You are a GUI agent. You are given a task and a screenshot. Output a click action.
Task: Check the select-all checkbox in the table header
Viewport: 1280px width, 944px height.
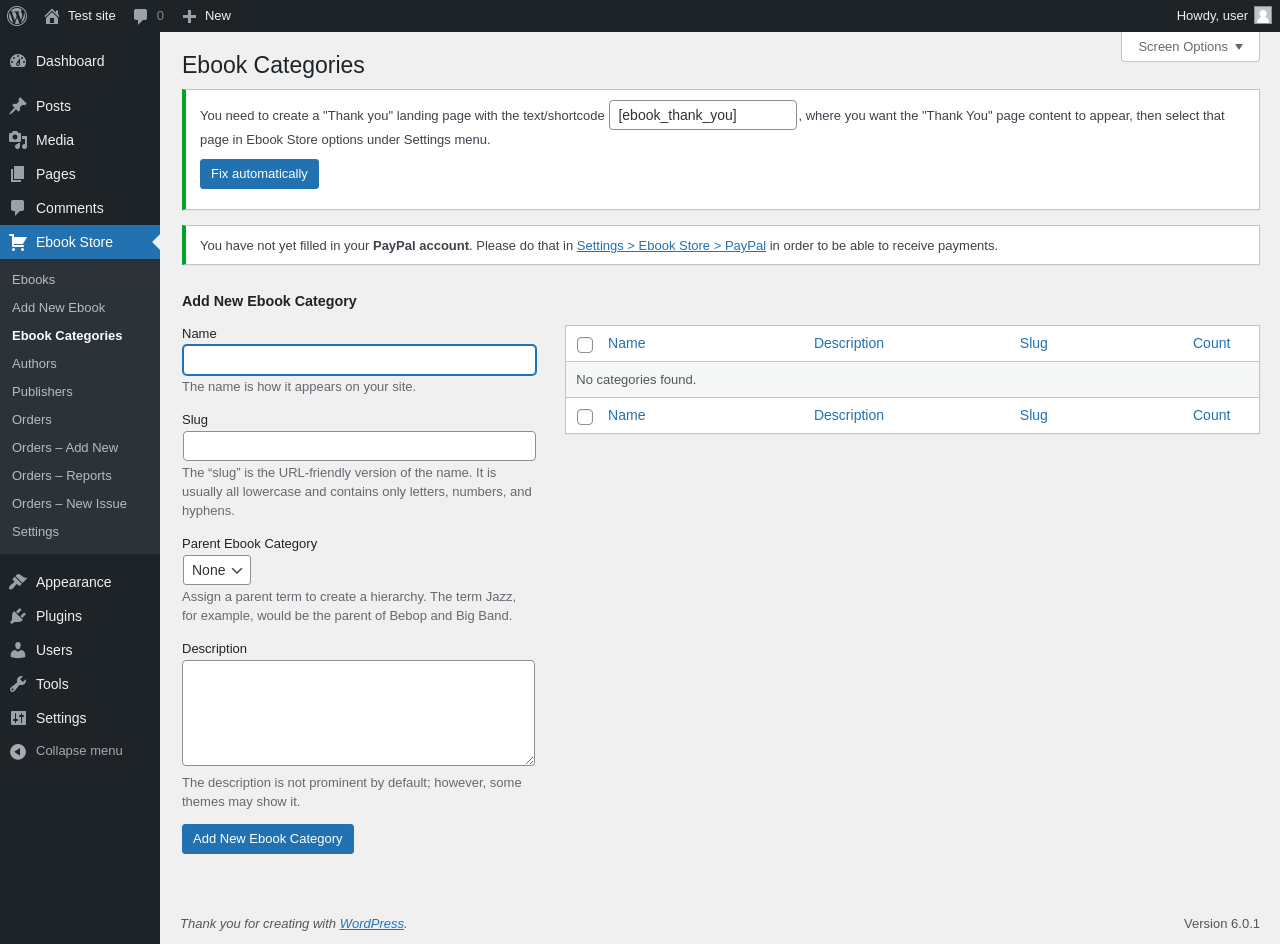coord(585,345)
